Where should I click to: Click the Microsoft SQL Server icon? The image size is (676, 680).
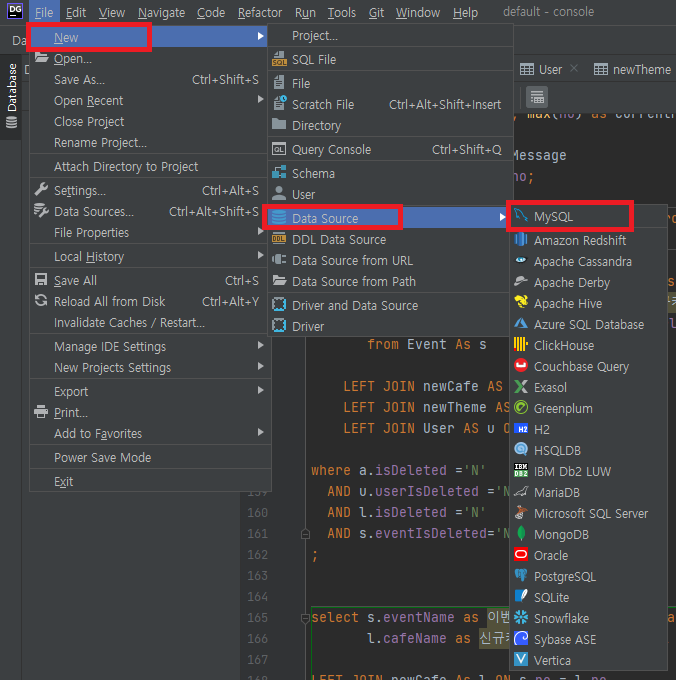click(521, 513)
